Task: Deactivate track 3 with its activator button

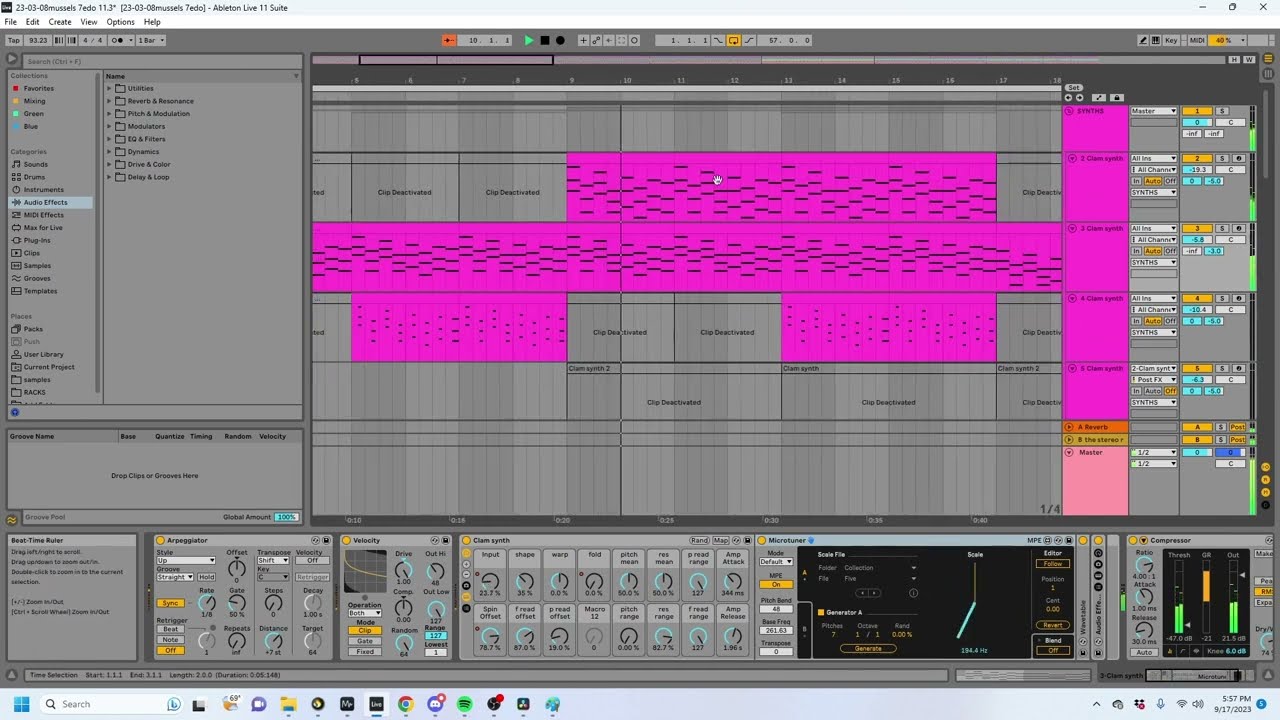Action: point(1197,228)
